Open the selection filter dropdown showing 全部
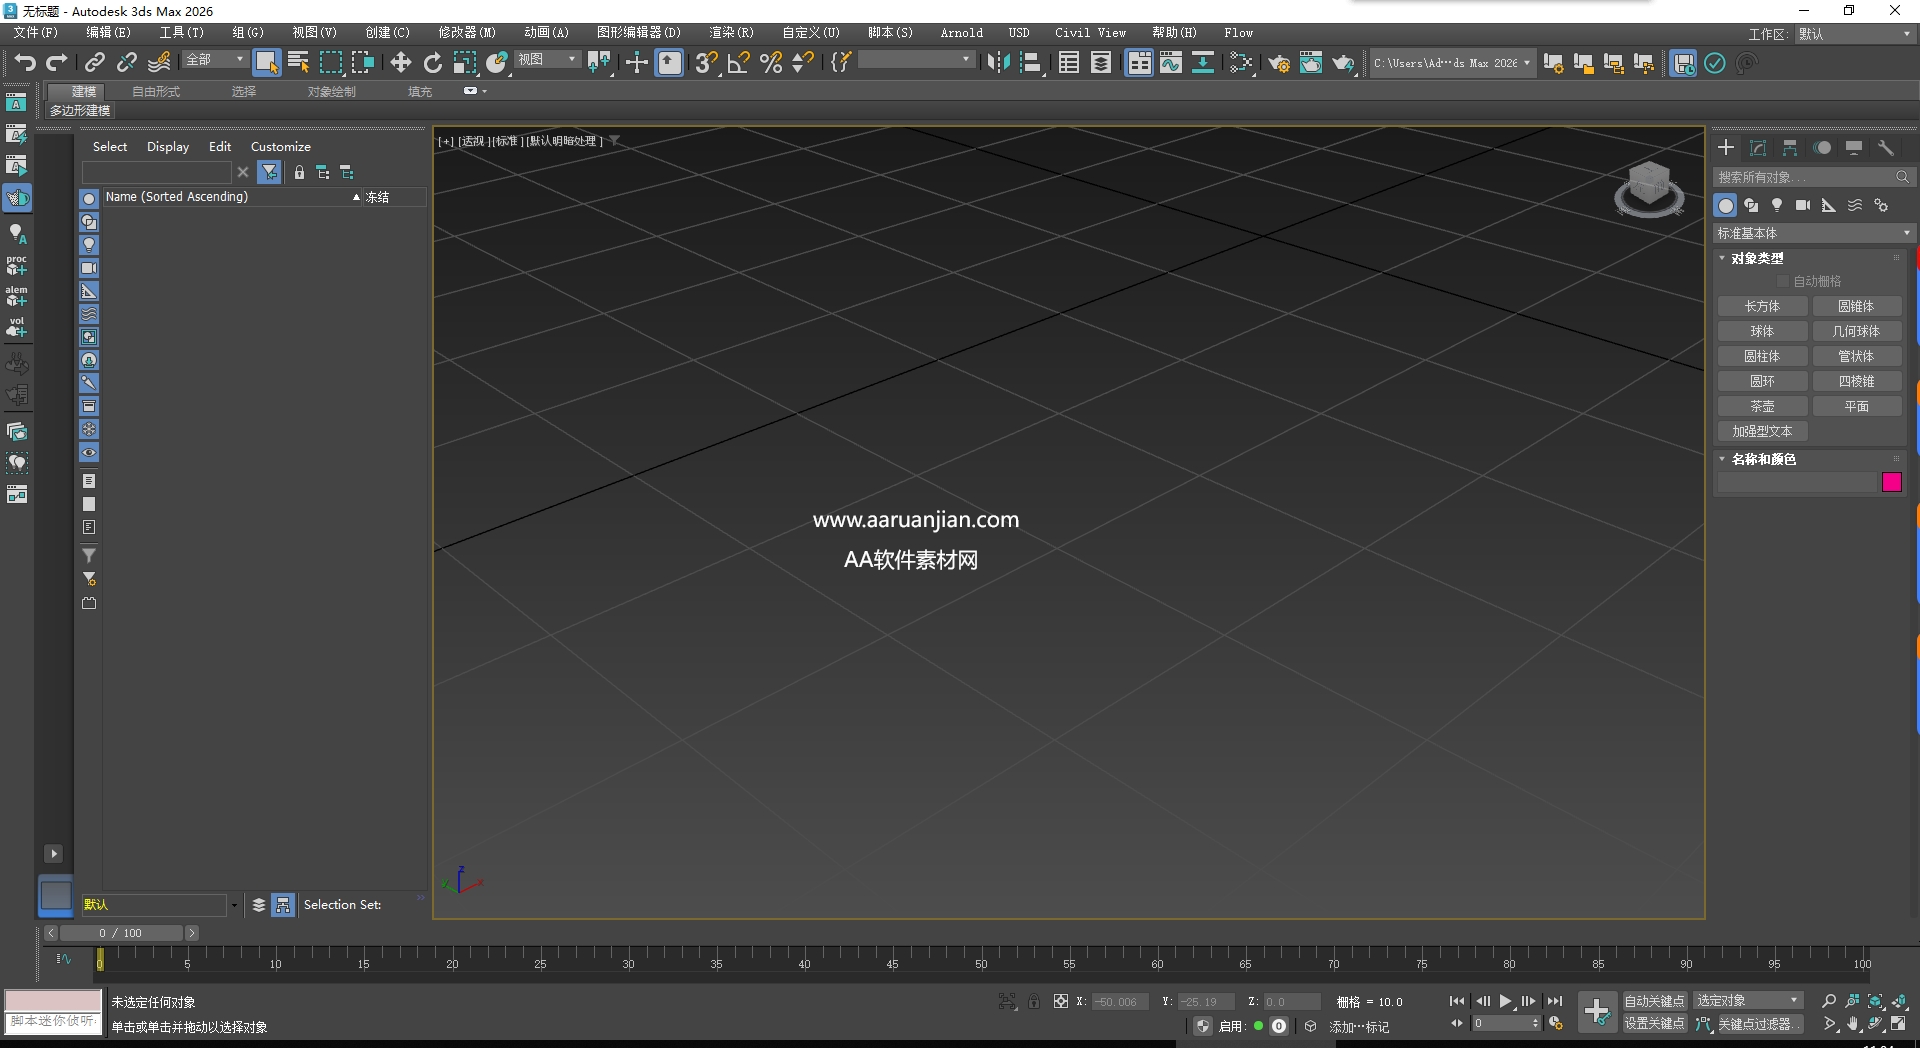This screenshot has width=1920, height=1048. click(214, 60)
